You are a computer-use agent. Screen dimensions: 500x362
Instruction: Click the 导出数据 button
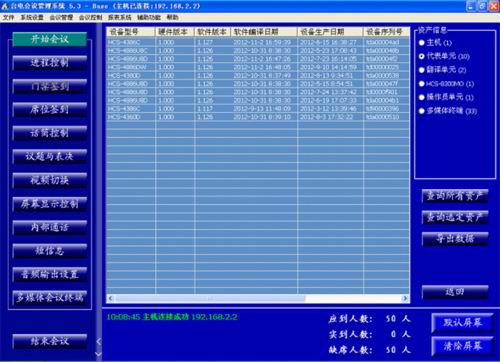(x=455, y=239)
